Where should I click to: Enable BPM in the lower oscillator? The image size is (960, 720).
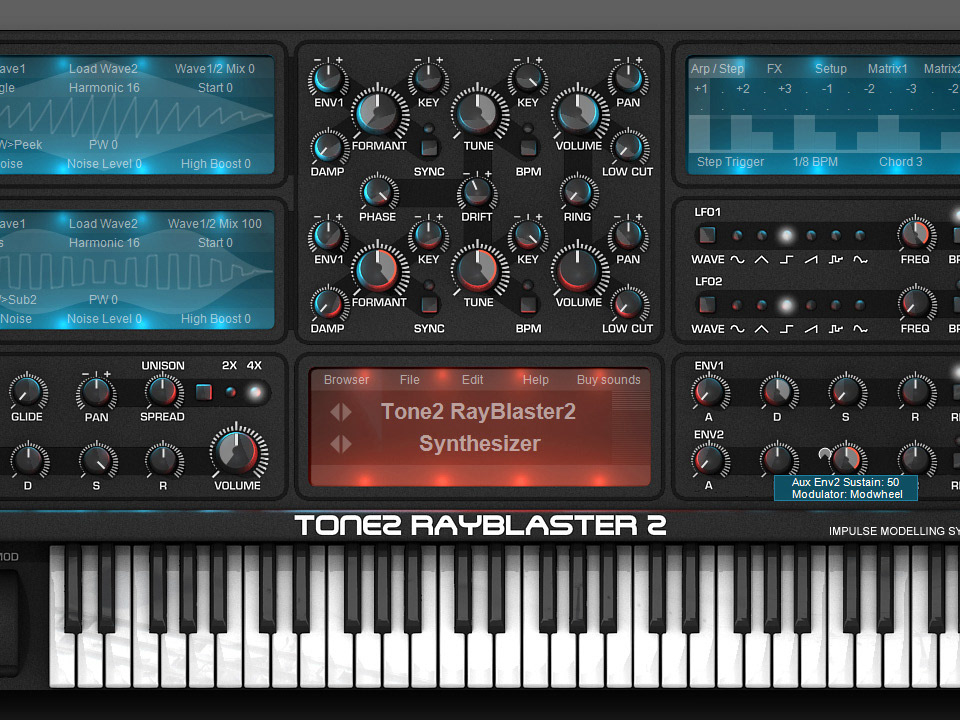[528, 304]
